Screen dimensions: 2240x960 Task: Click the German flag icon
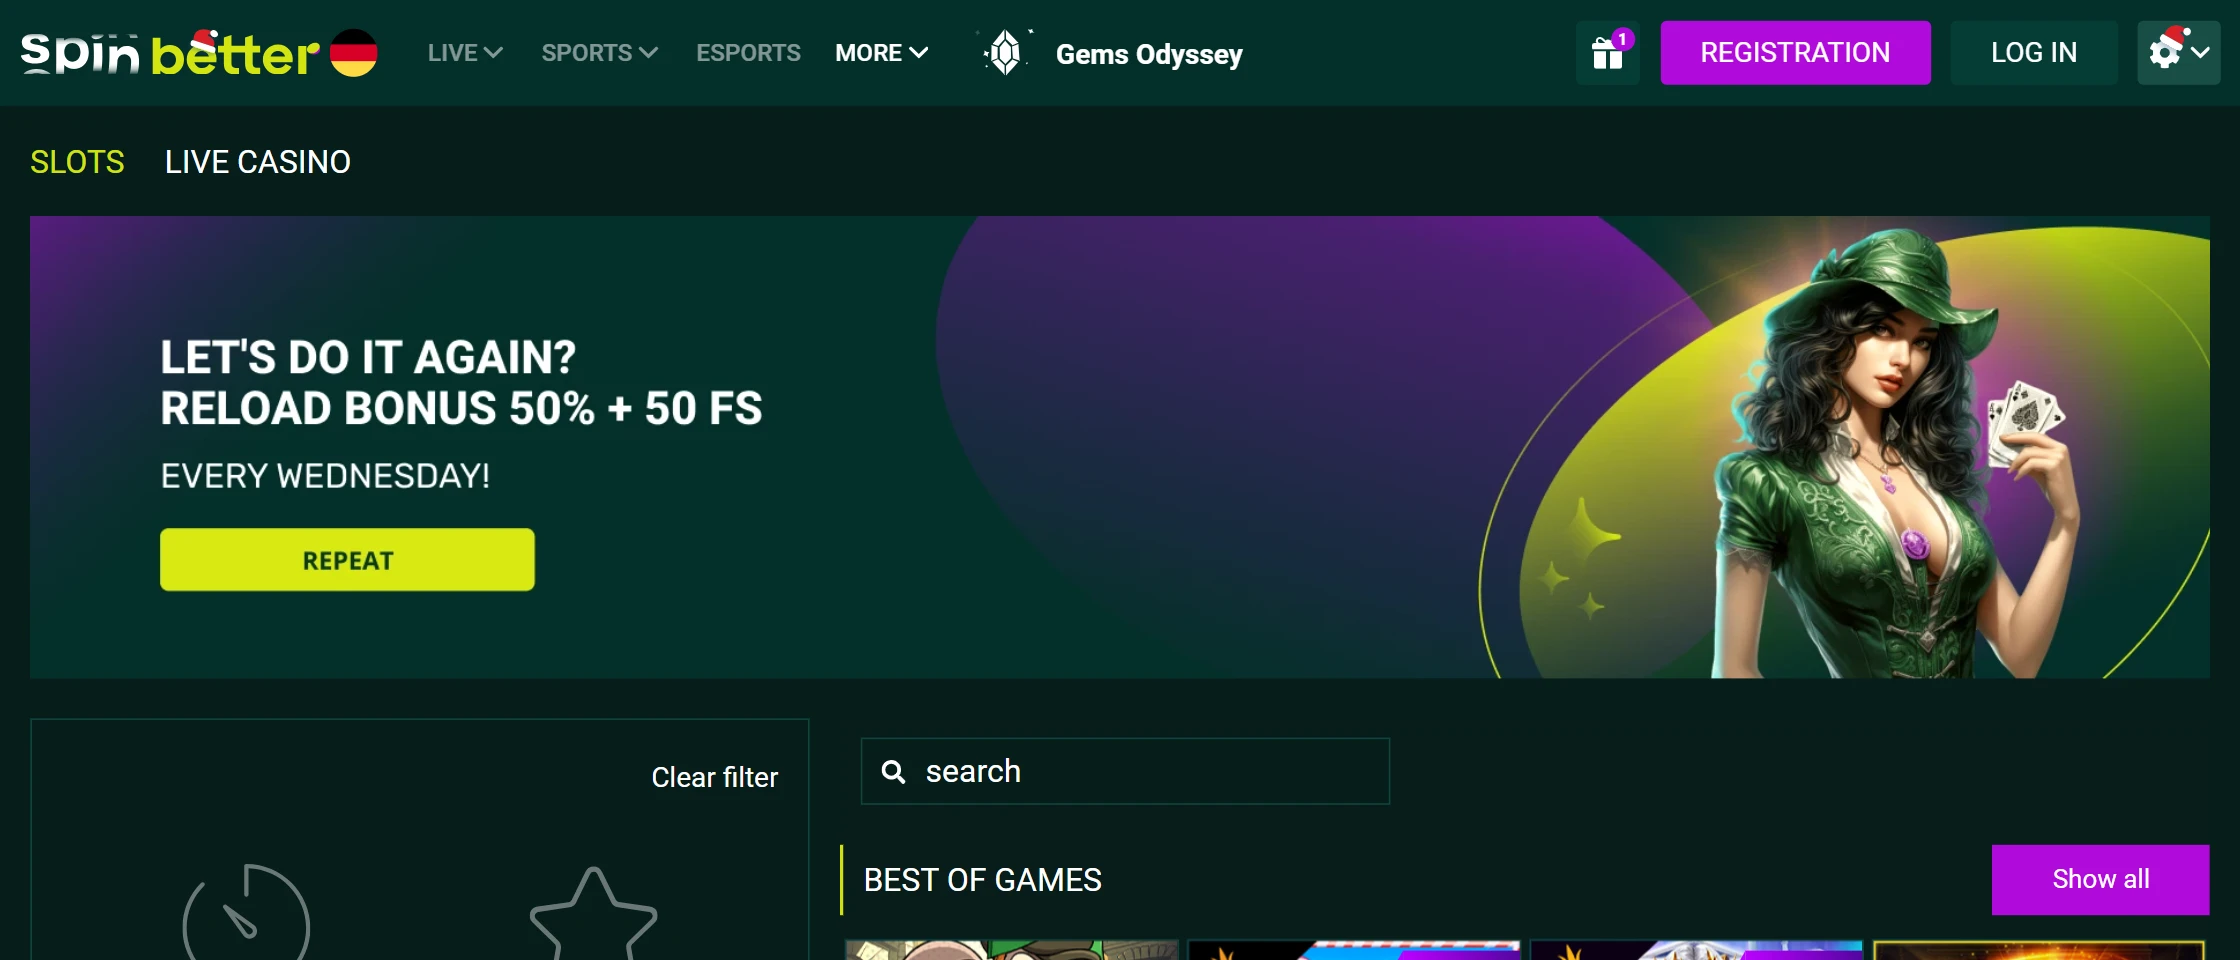(x=354, y=53)
